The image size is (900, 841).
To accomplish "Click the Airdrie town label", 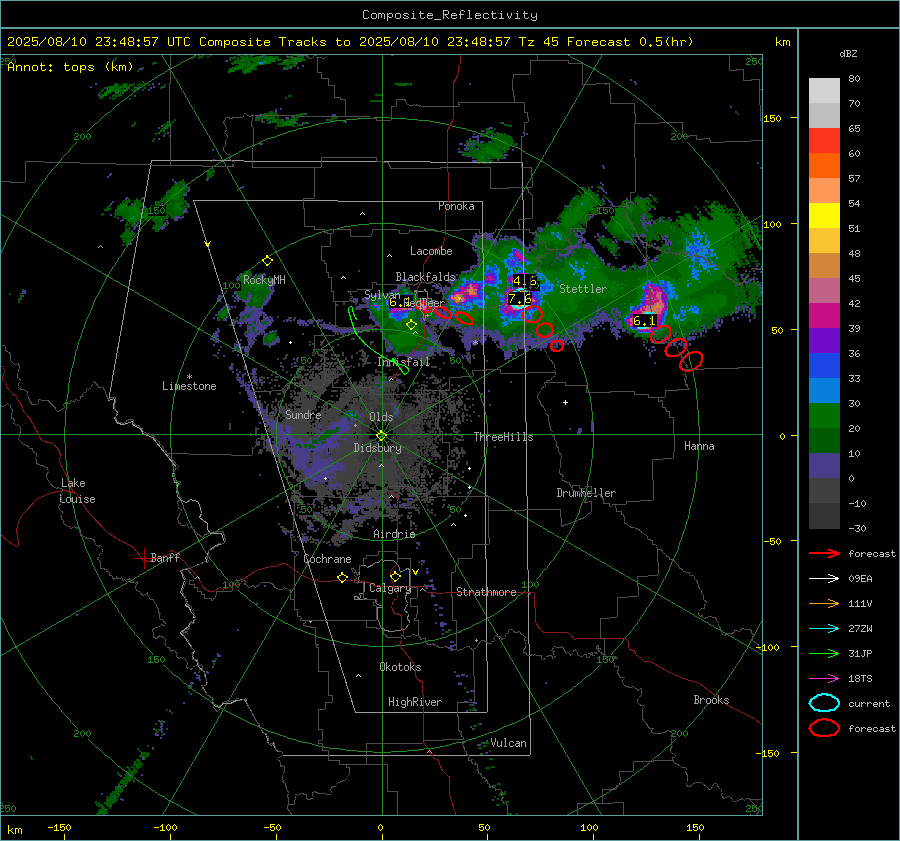I will pyautogui.click(x=394, y=534).
